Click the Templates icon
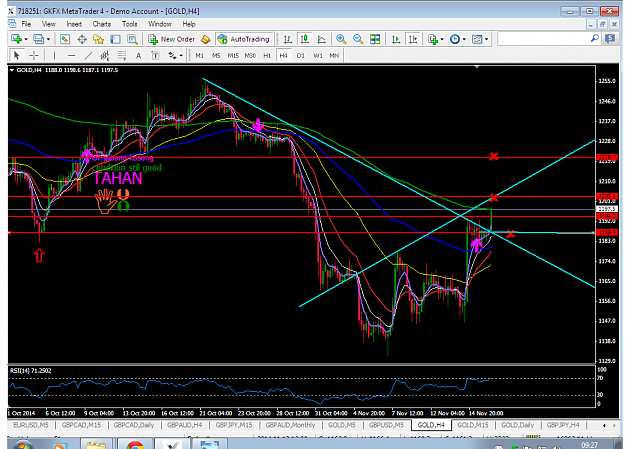Screen dimensions: 625x449 pos(477,39)
